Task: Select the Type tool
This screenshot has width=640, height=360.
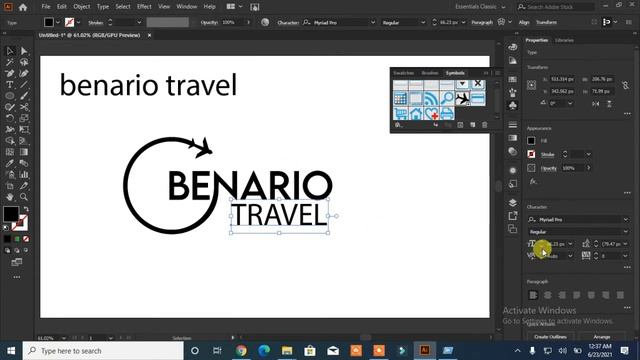Action: [10, 85]
